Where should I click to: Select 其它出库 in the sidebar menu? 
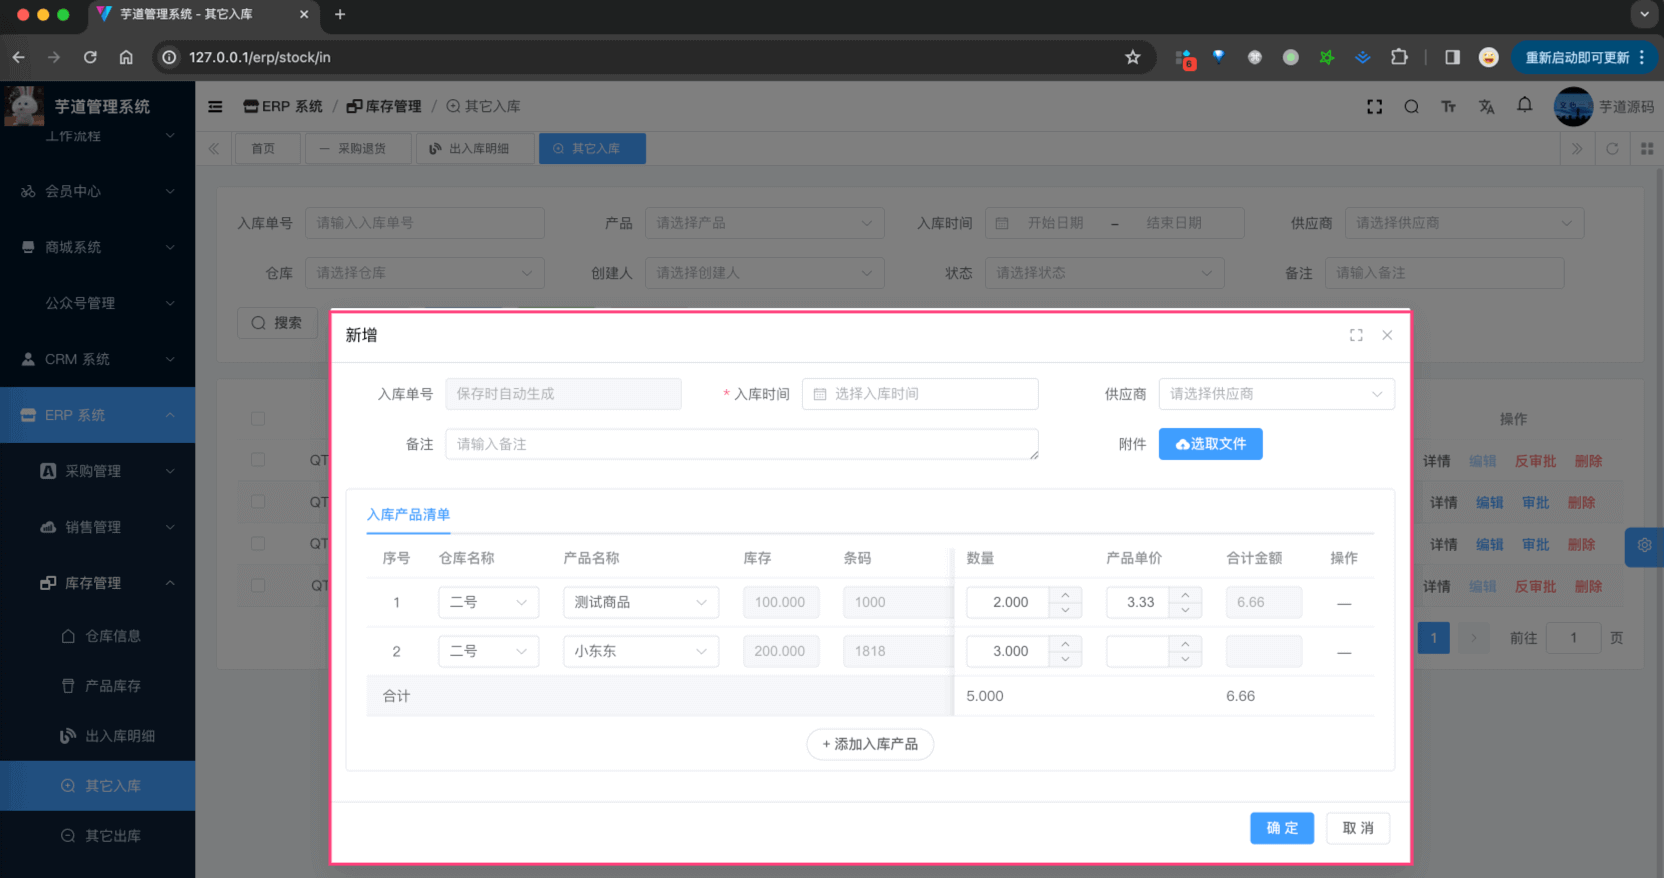pyautogui.click(x=112, y=836)
